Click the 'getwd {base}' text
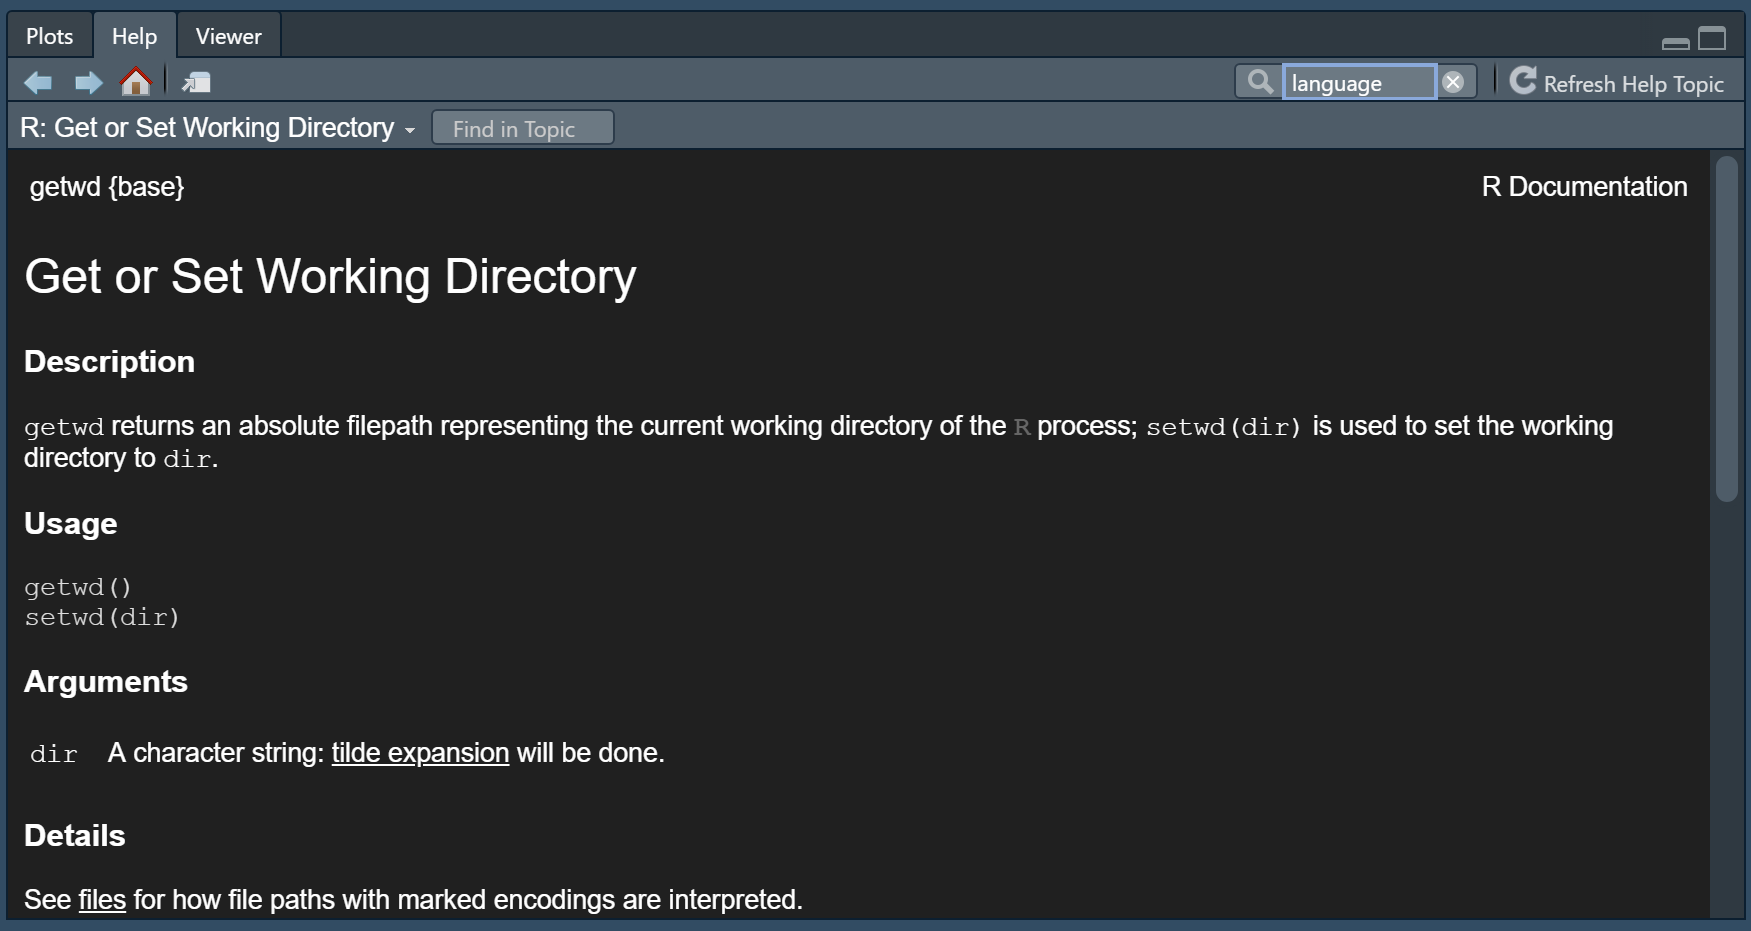Screen dimensions: 1751x931 (x=107, y=187)
